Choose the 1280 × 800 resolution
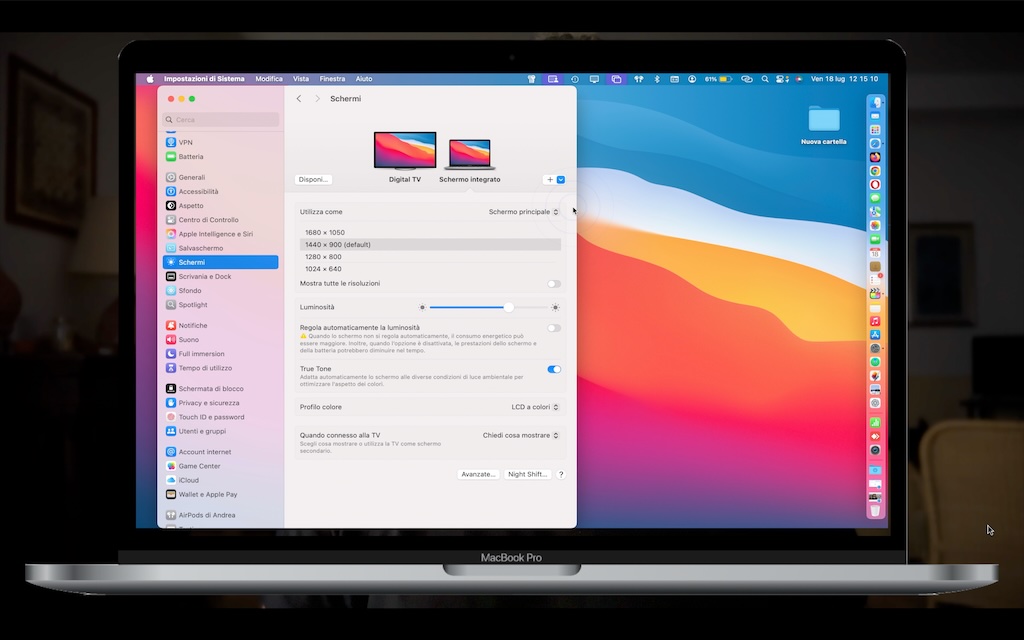Image resolution: width=1024 pixels, height=640 pixels. click(x=430, y=257)
